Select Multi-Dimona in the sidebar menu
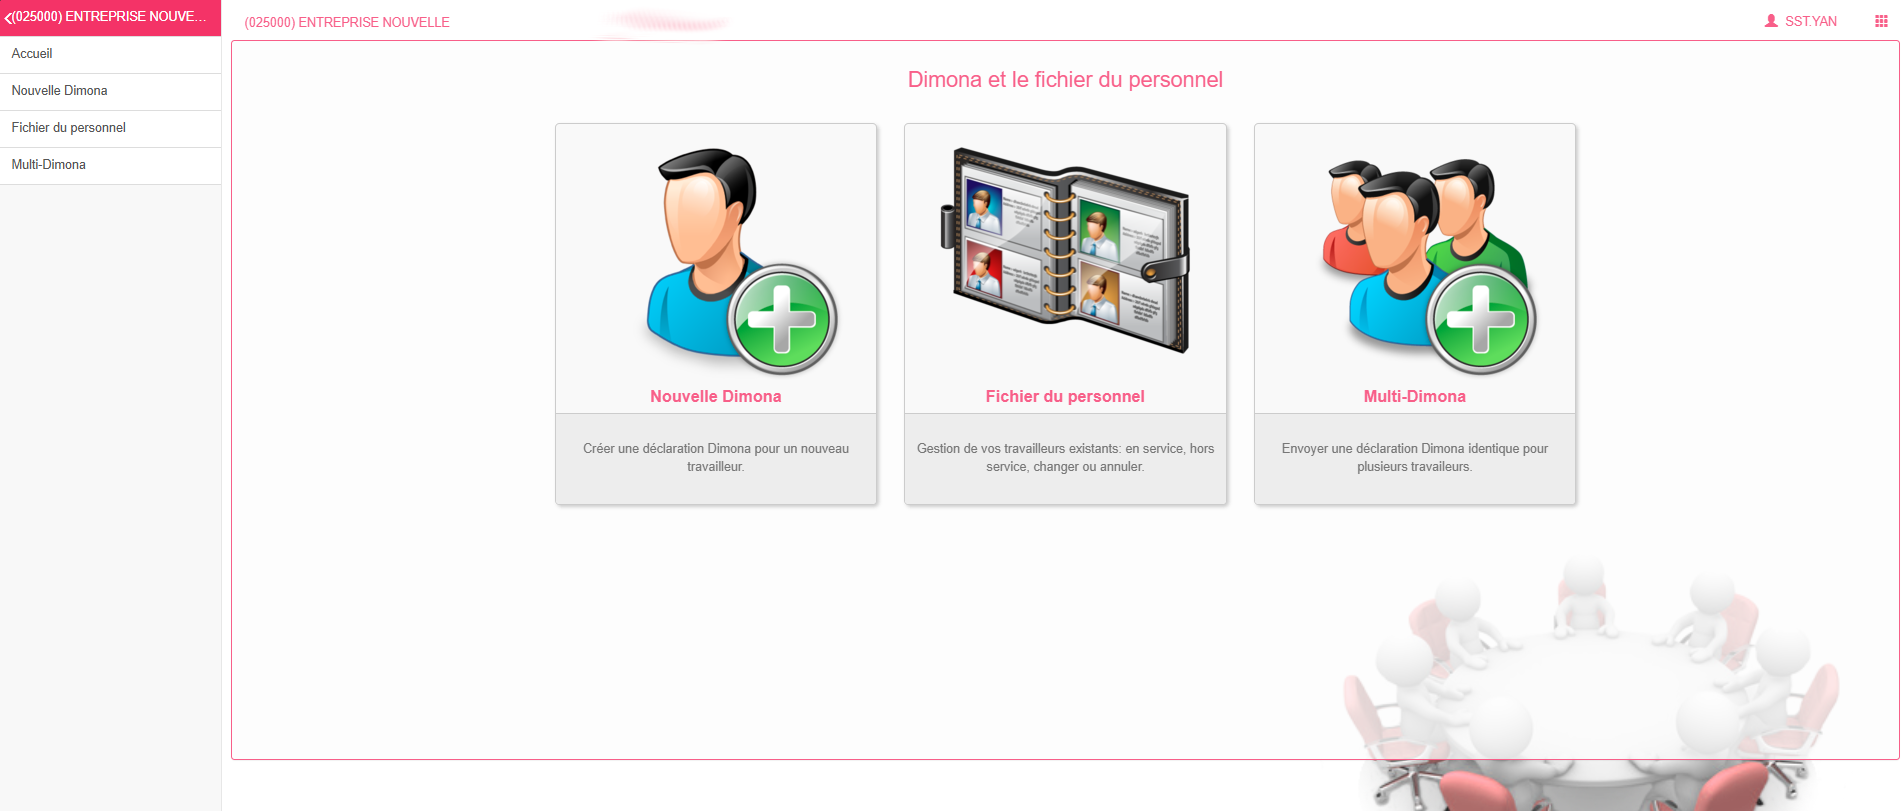 (110, 165)
